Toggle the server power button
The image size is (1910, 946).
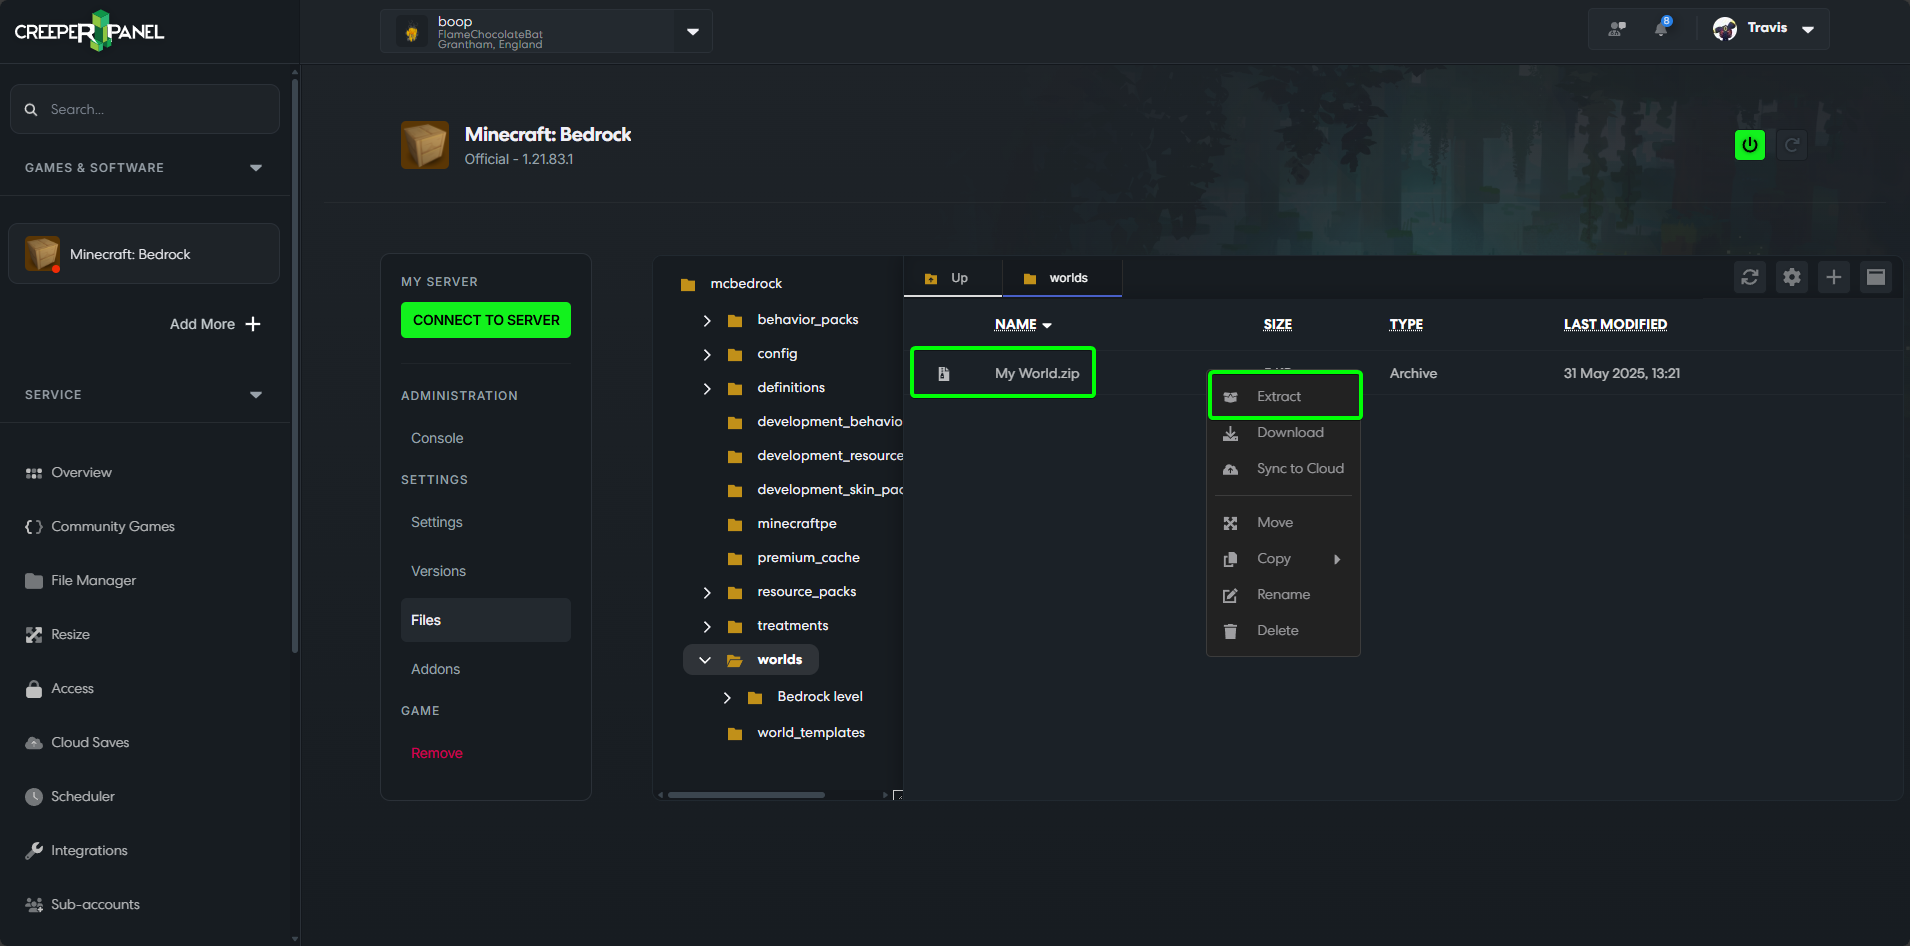(x=1749, y=144)
